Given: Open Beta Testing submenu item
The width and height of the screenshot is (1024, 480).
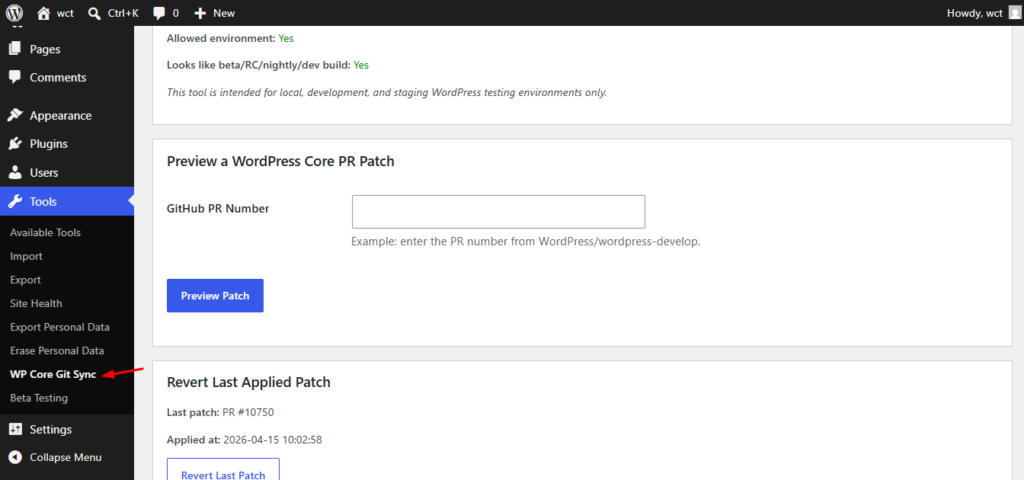Looking at the screenshot, I should 39,397.
